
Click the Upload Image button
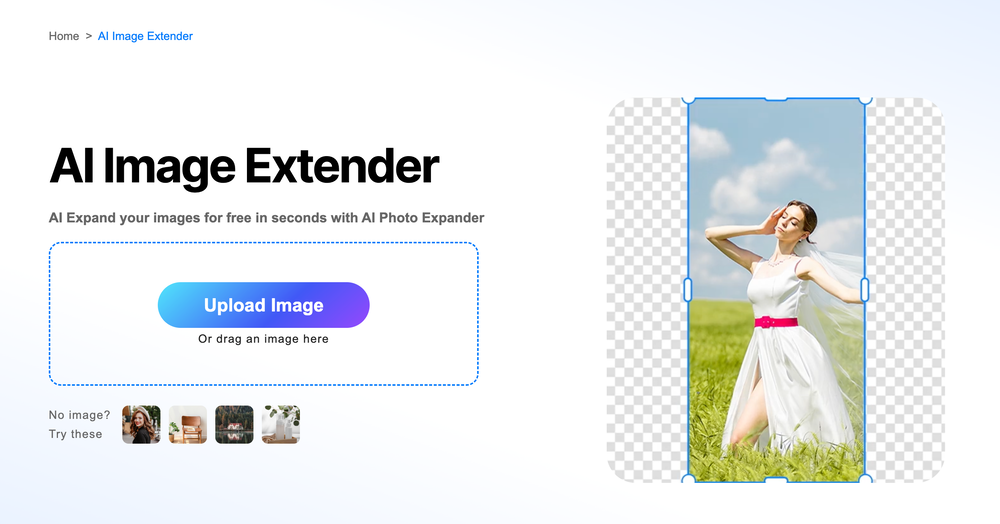tap(263, 305)
